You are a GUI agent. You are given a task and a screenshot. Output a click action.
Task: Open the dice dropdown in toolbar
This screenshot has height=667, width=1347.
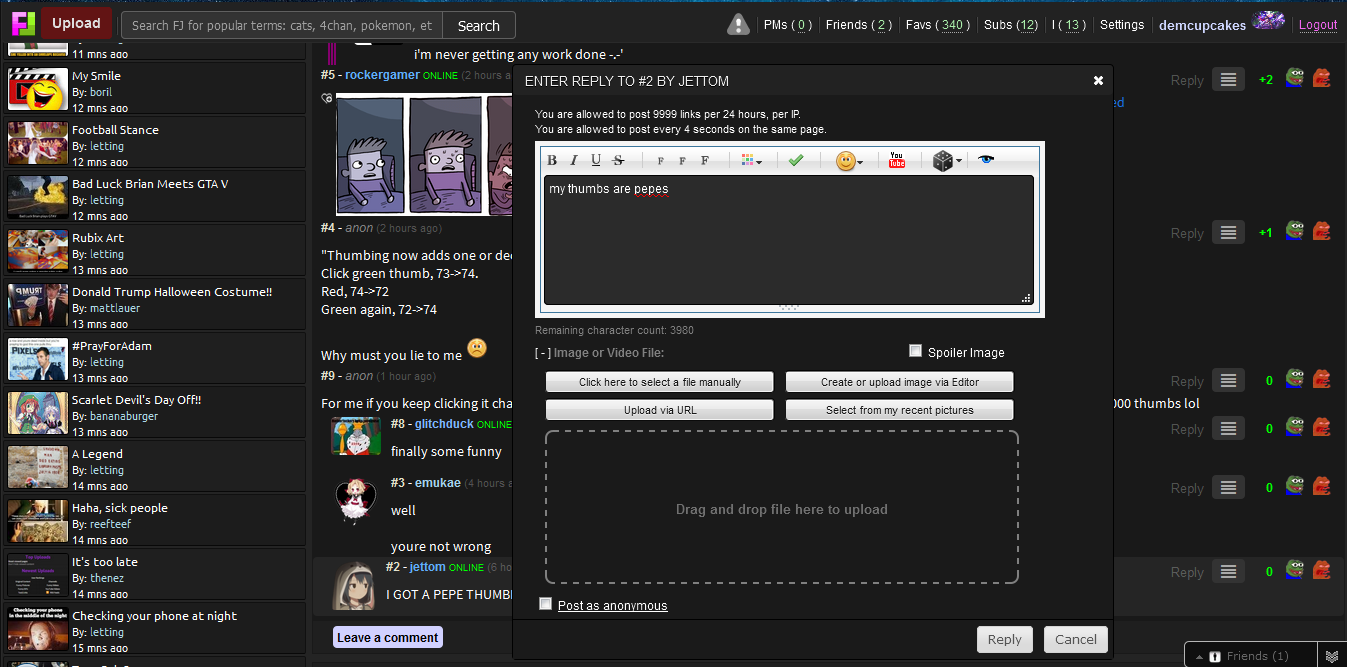pos(946,161)
